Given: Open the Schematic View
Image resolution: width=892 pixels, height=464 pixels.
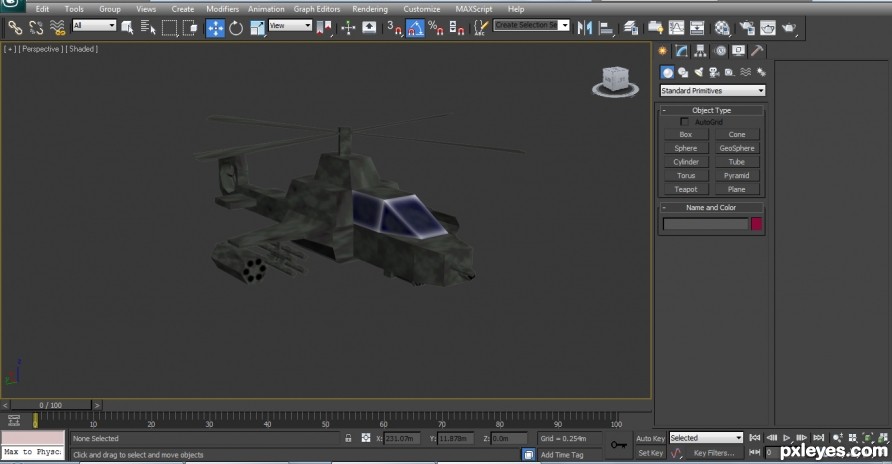Looking at the screenshot, I should 697,27.
